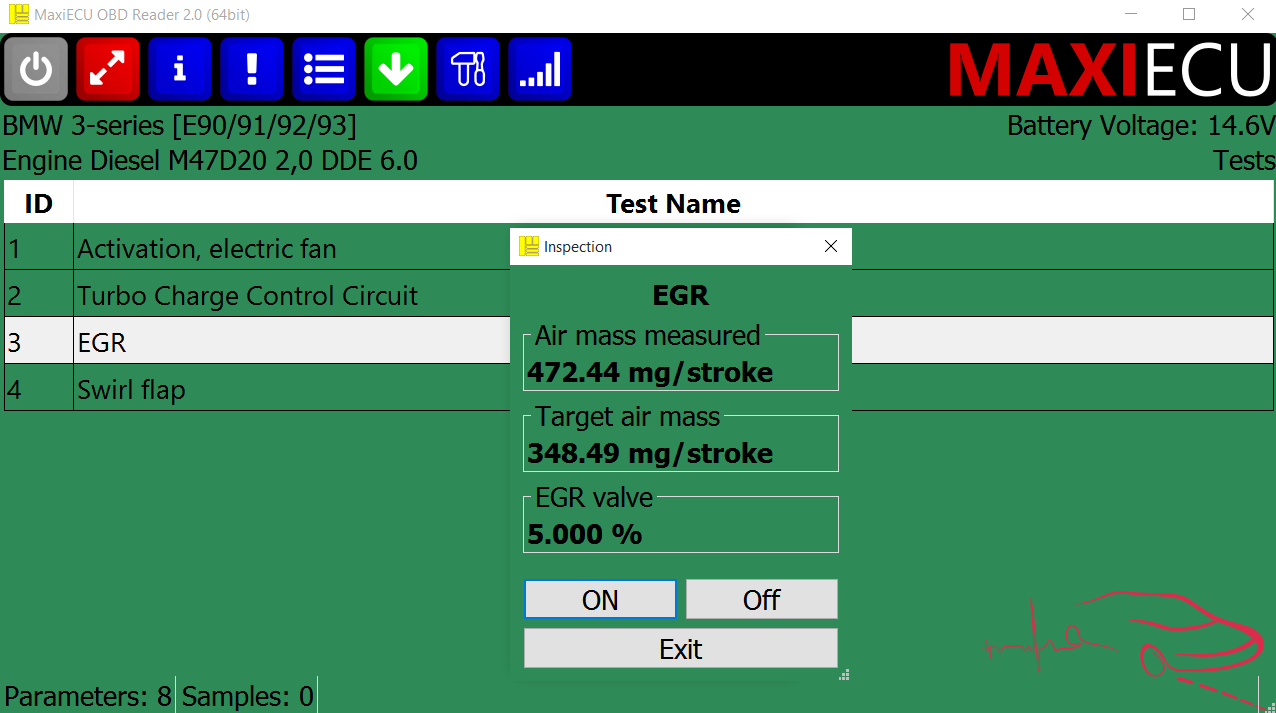Click the Target air mass value 348.49 mg/stroke
1276x713 pixels.
pos(650,453)
